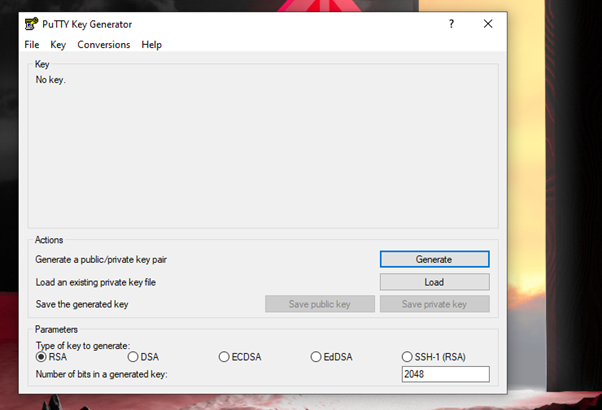
Task: Click 'Generate a public/private key pair' label
Action: tap(101, 260)
